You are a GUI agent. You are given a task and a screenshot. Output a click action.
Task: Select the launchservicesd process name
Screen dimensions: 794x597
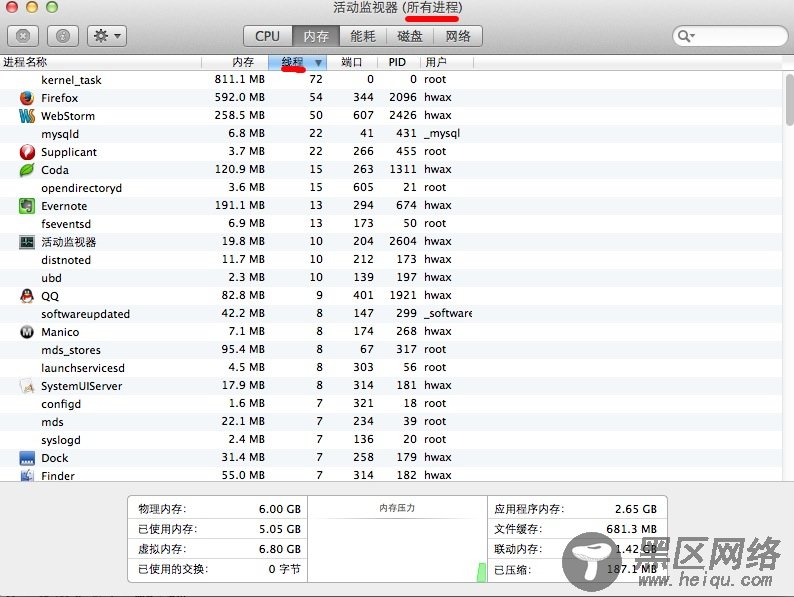(x=83, y=368)
